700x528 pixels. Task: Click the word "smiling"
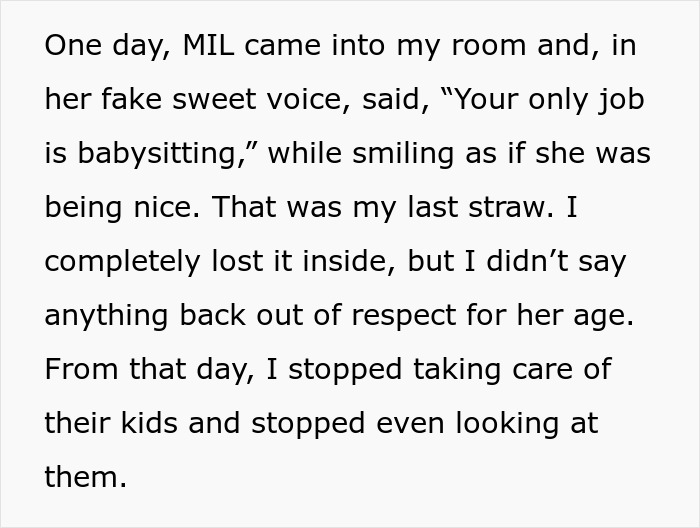pyautogui.click(x=391, y=155)
